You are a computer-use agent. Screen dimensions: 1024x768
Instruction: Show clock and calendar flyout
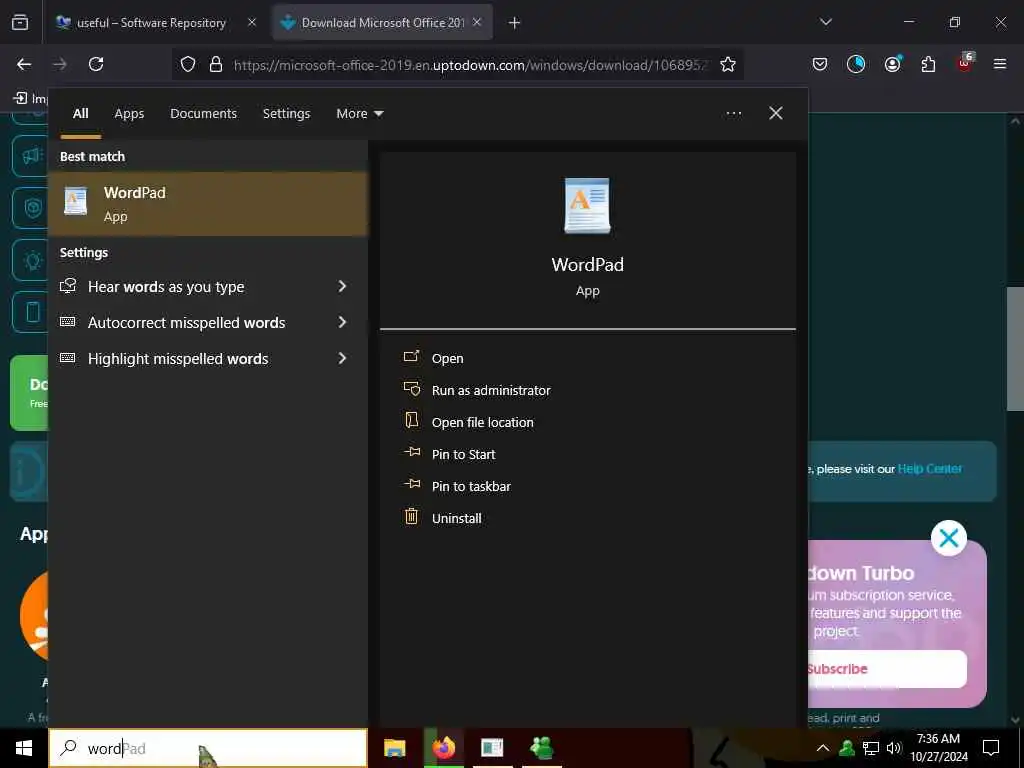click(x=938, y=748)
